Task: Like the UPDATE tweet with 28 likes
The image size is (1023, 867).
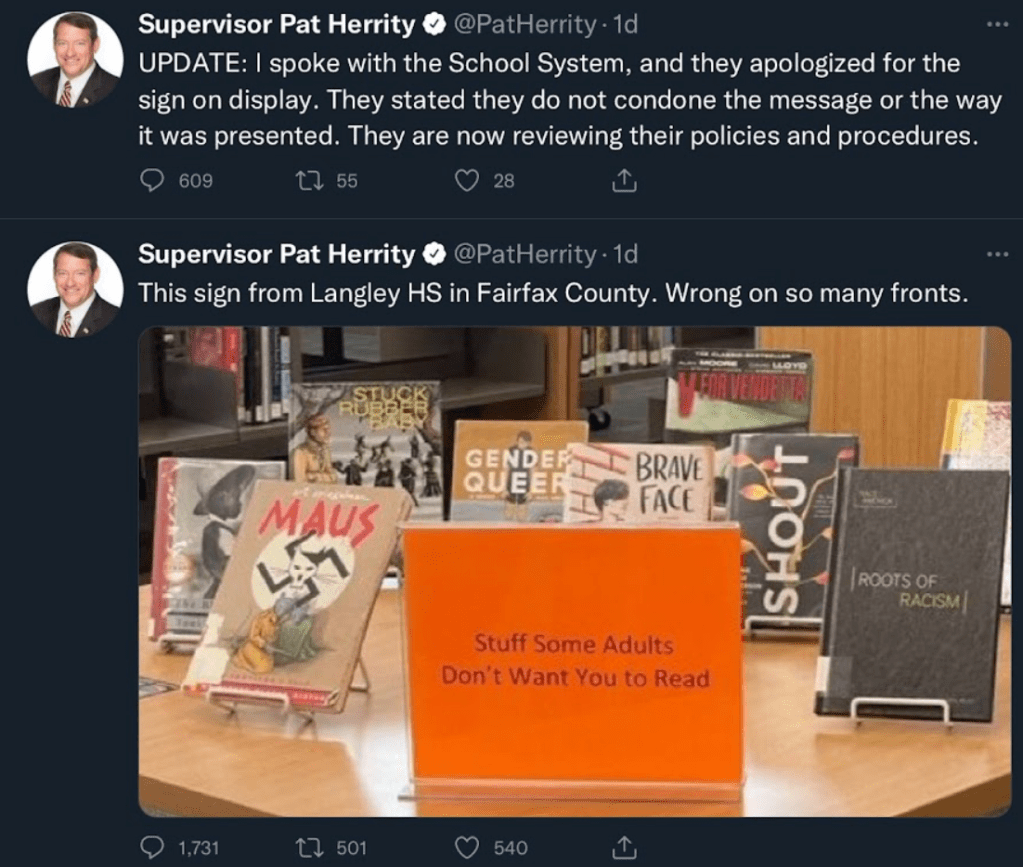Action: coord(467,181)
